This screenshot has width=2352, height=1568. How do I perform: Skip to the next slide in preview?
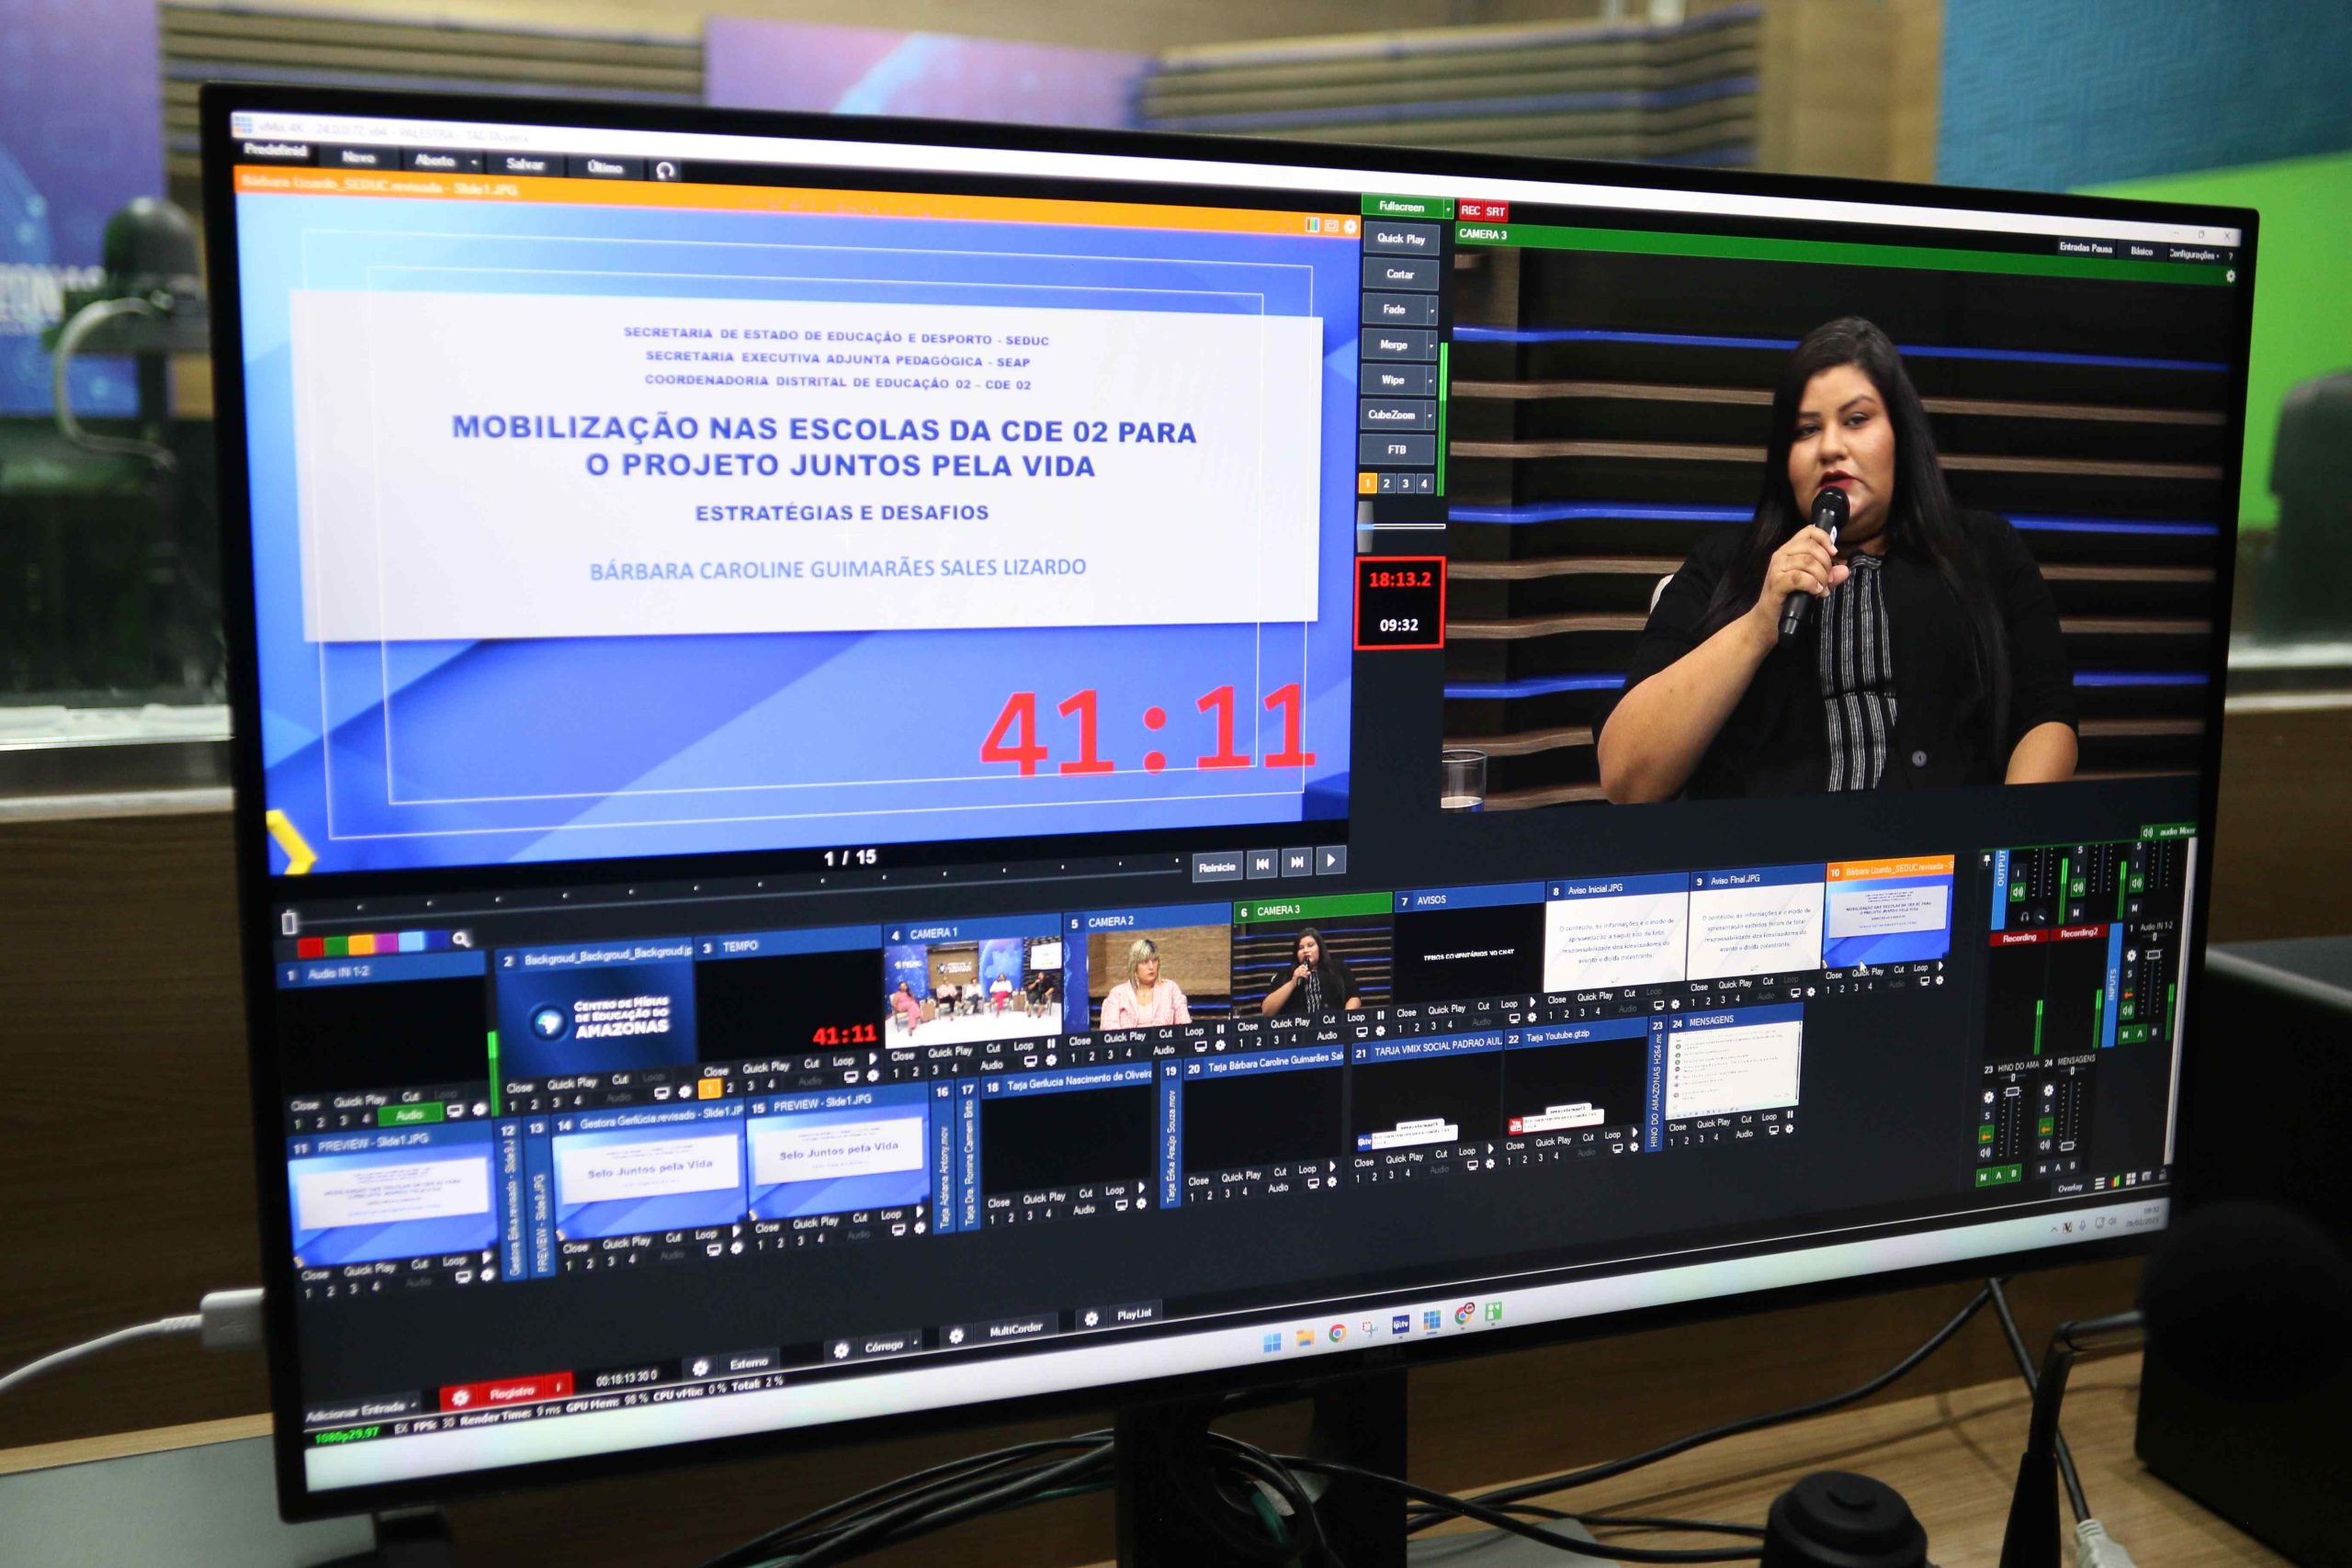(1297, 862)
